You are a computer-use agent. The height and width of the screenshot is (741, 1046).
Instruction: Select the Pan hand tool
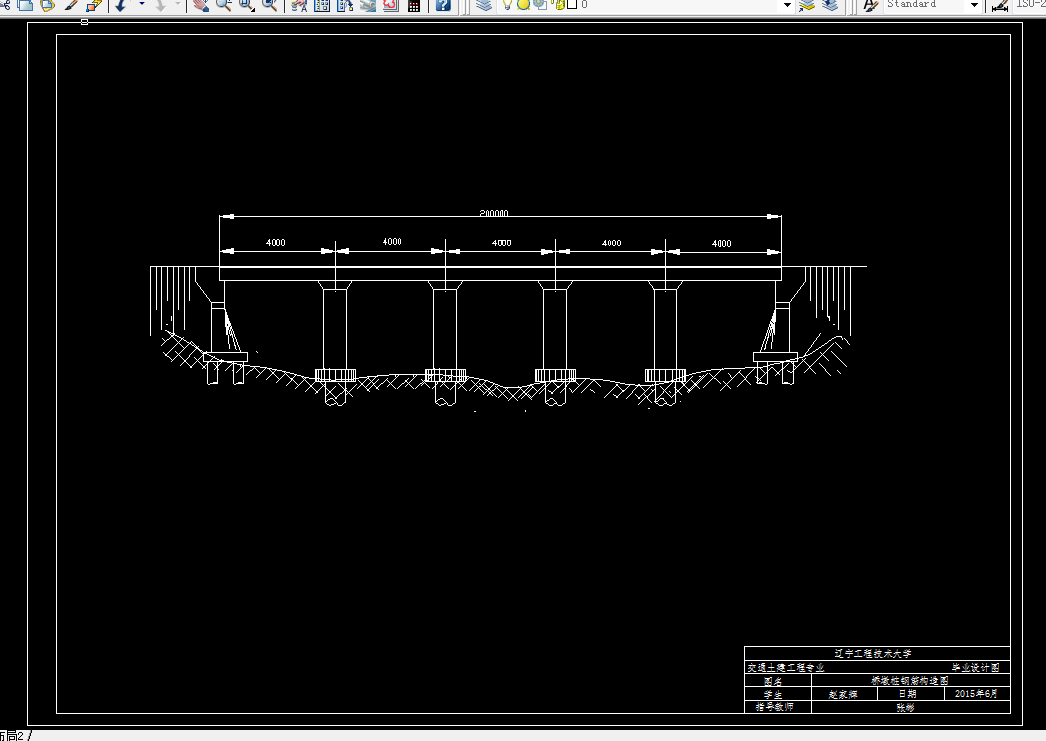[x=201, y=5]
